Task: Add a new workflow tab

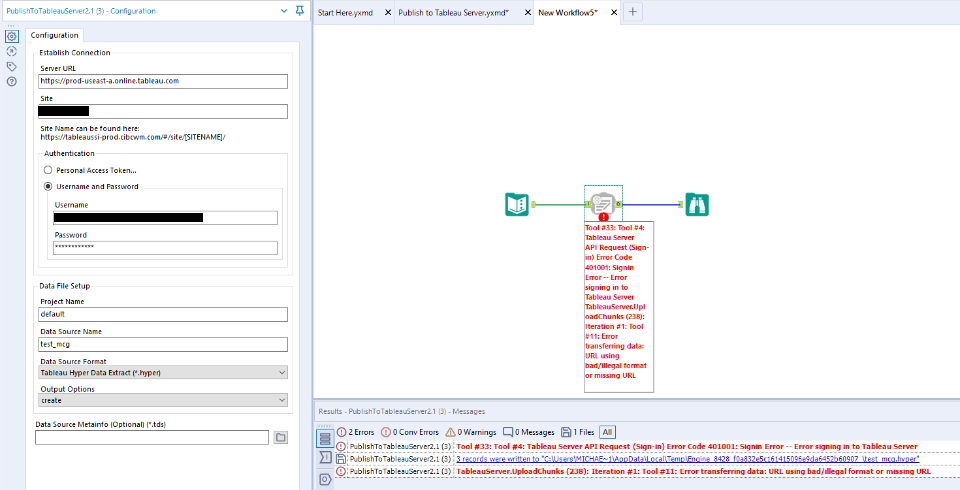Action: pos(633,12)
